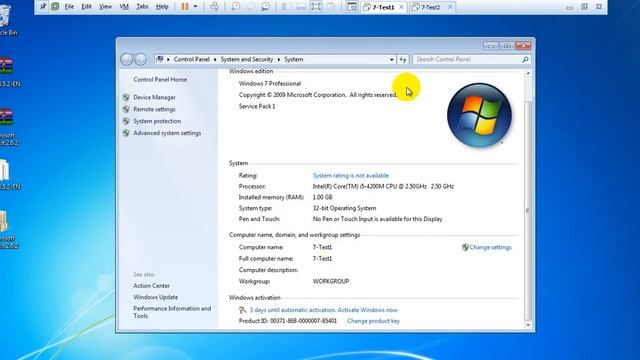
Task: Open the VM menu
Action: pyautogui.click(x=124, y=7)
